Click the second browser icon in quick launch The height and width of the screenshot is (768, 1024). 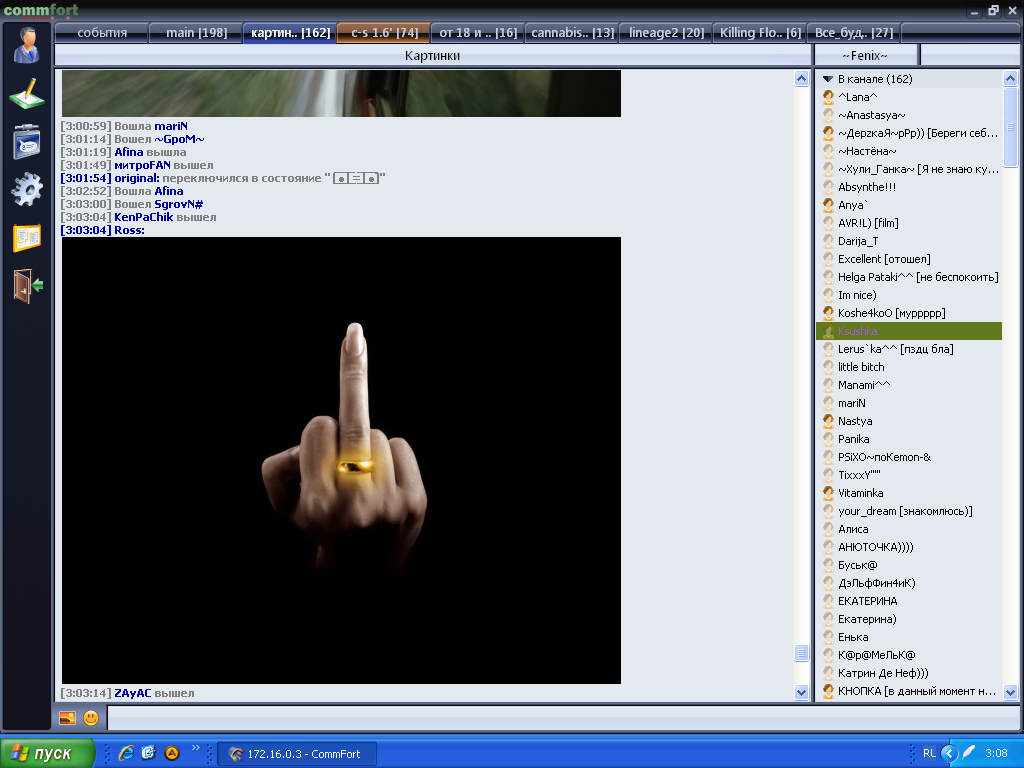(149, 753)
